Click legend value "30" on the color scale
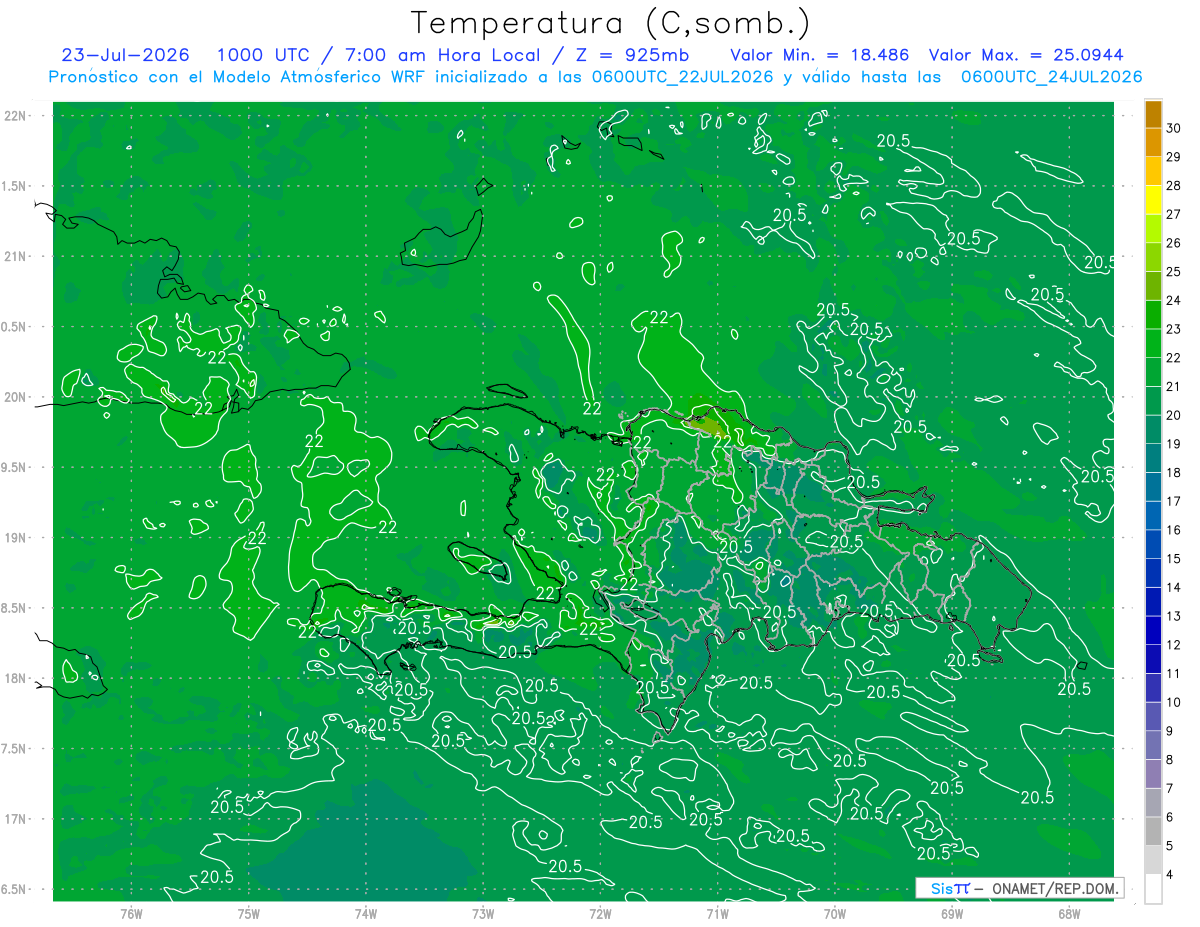Screen dimensions: 1200x927 pyautogui.click(x=1174, y=129)
